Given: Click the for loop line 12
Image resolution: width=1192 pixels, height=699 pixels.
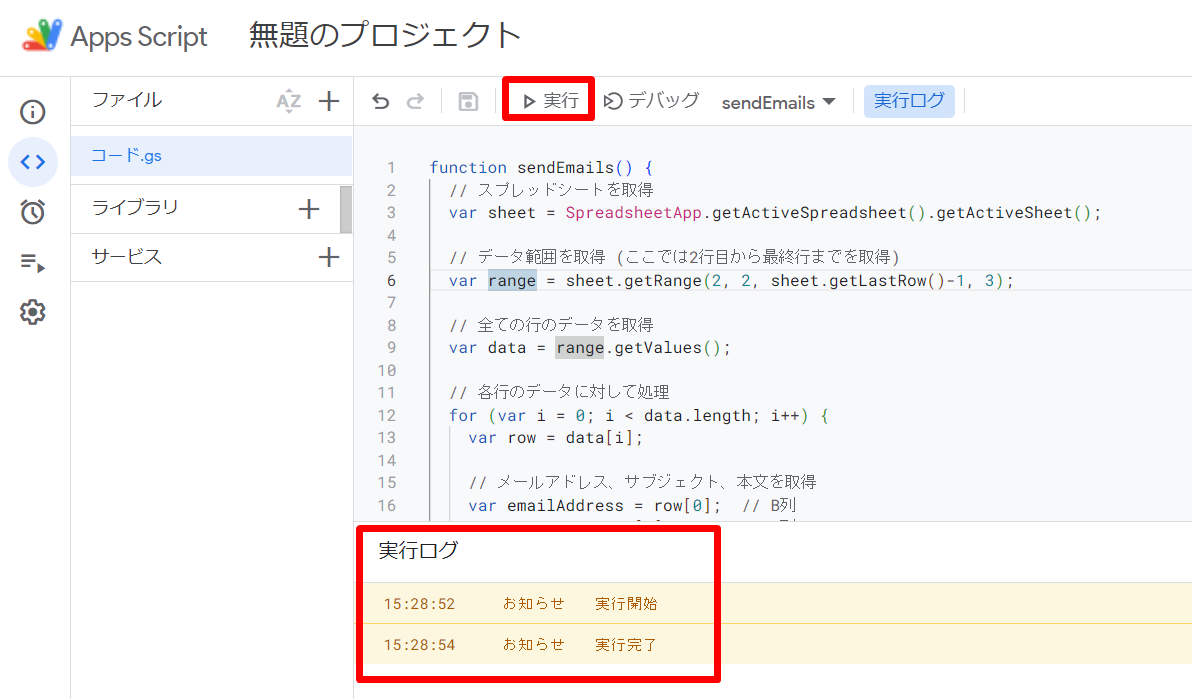Looking at the screenshot, I should point(639,415).
